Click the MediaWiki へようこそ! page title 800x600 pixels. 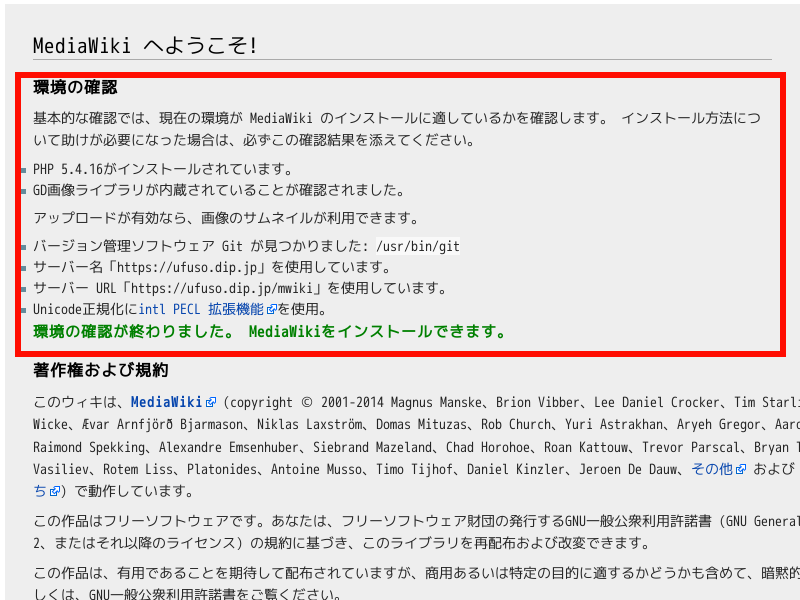[145, 46]
